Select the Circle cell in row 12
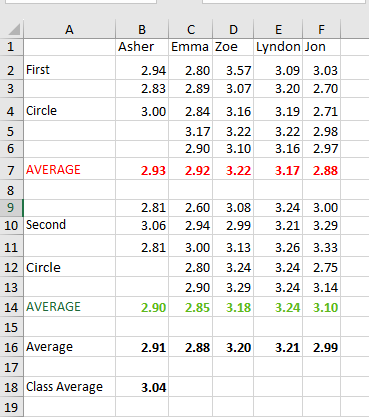This screenshot has width=369, height=417. click(69, 267)
